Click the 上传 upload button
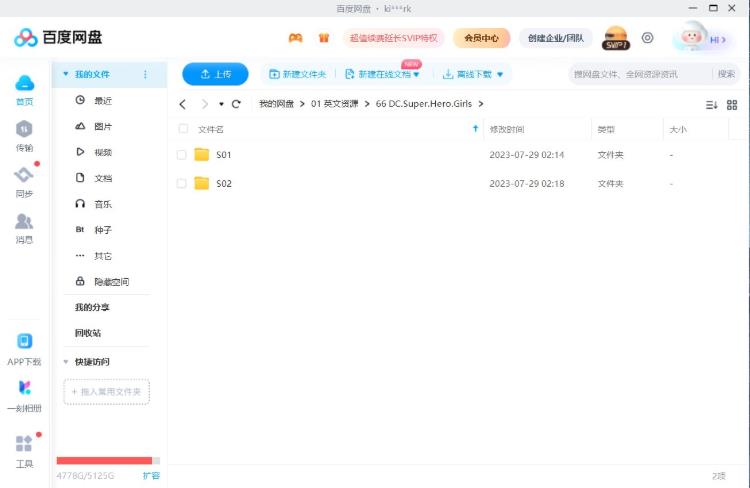Screen dimensions: 750x488 (x=215, y=74)
